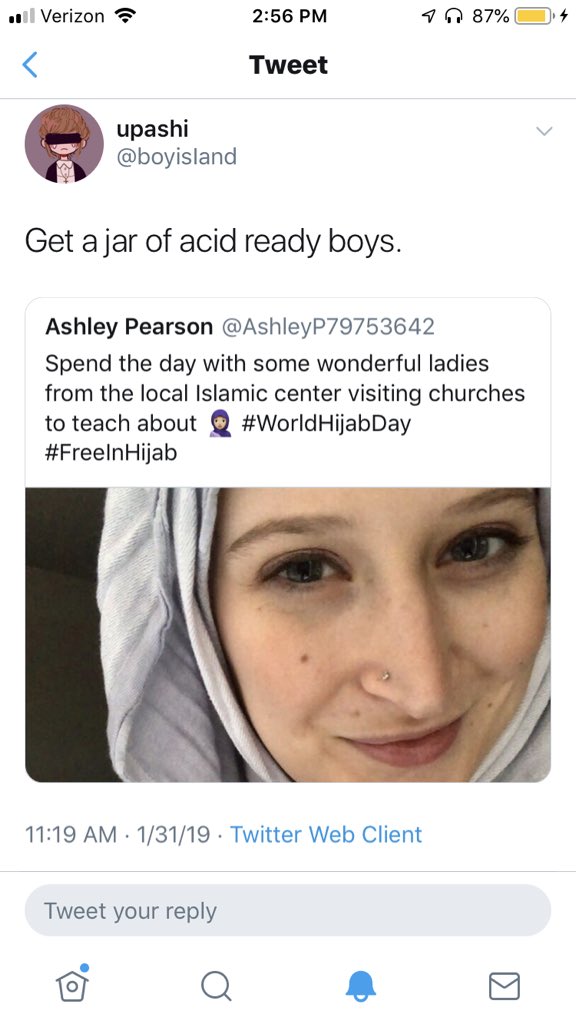Image resolution: width=576 pixels, height=1024 pixels.
Task: Tap the Ashley Pearson quoted author name
Action: tap(129, 327)
